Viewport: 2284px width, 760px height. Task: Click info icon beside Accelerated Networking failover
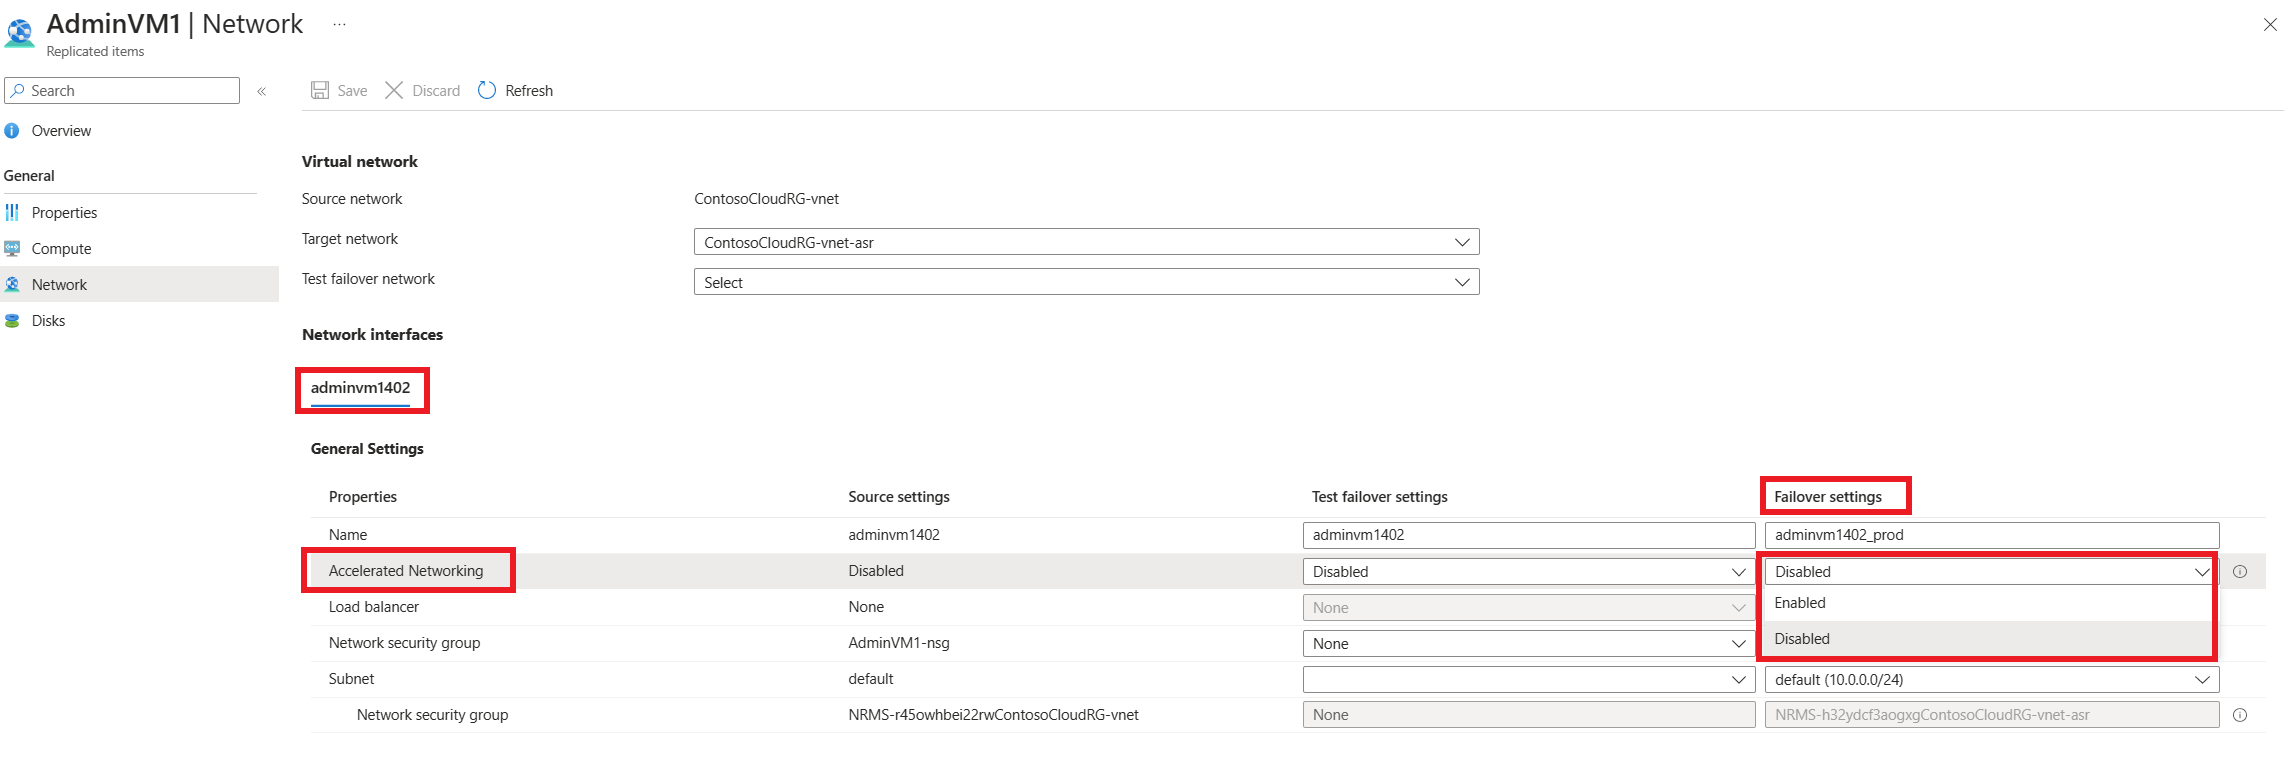click(2240, 572)
